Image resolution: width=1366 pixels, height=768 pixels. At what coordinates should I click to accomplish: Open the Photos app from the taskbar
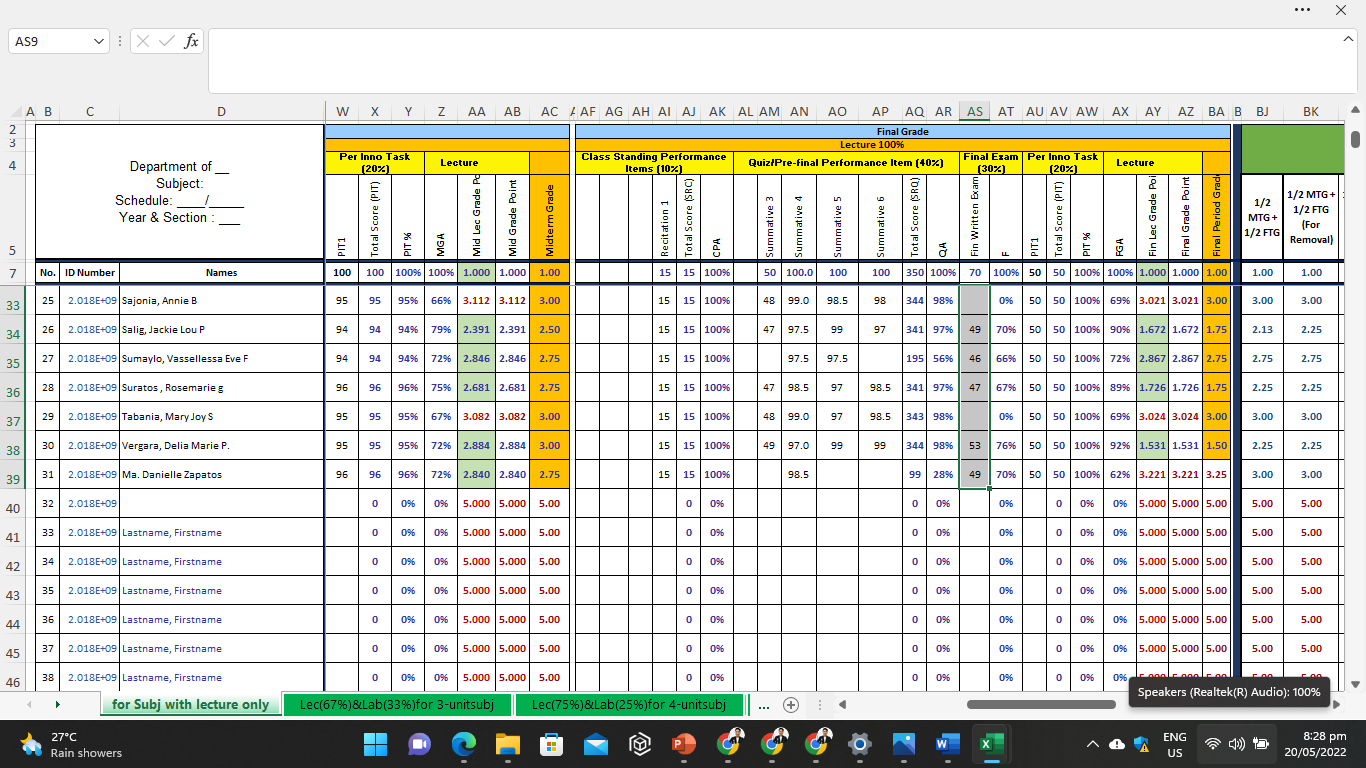click(904, 744)
